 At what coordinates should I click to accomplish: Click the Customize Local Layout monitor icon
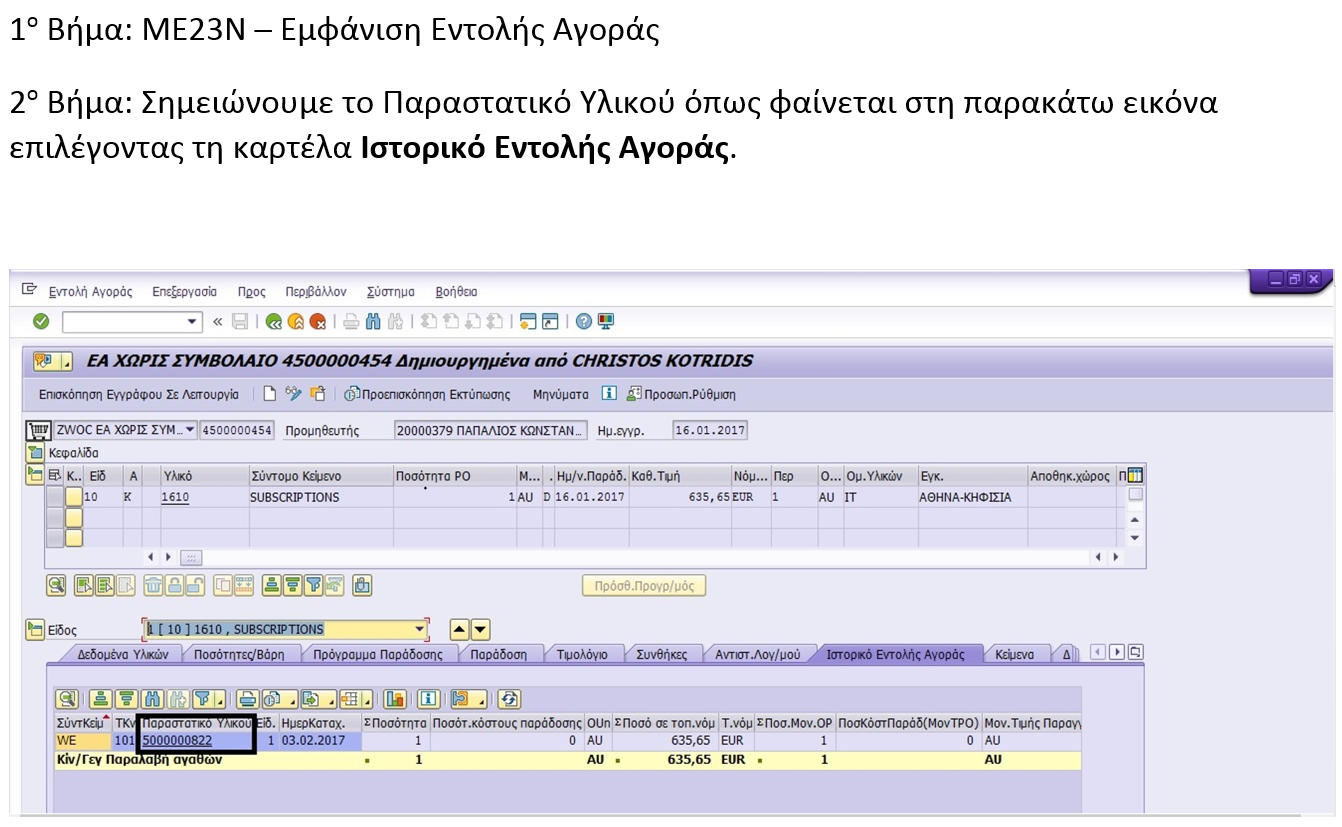click(606, 322)
